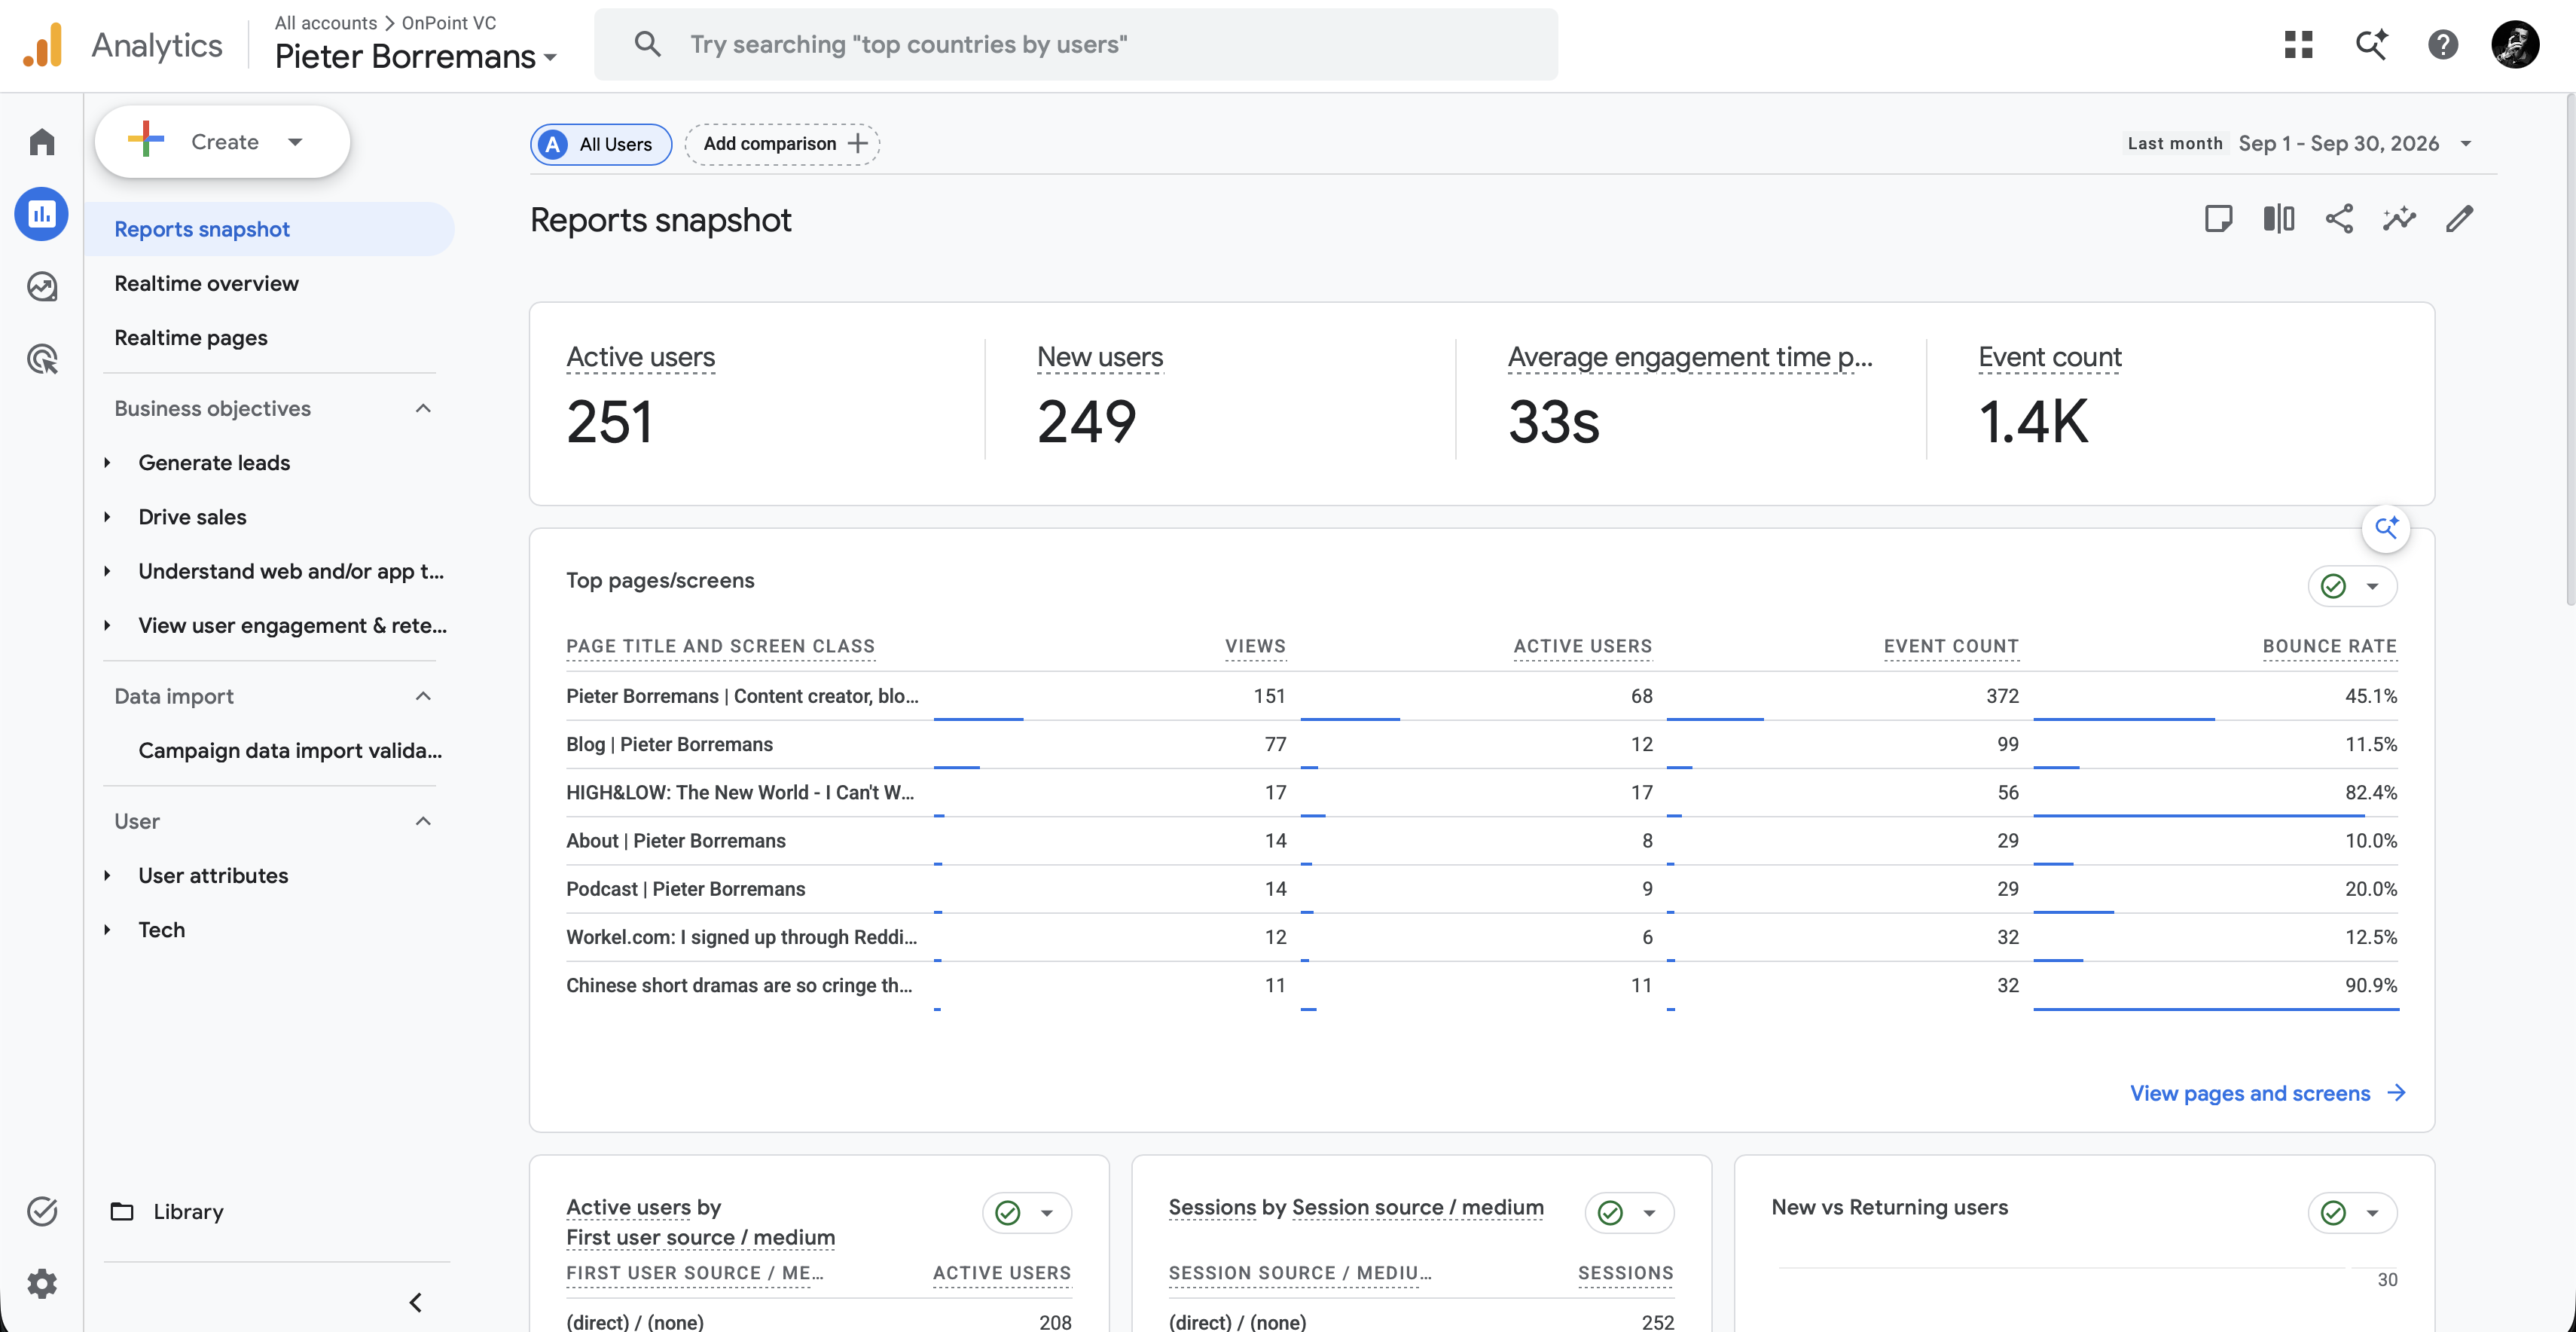The image size is (2576, 1332).
Task: Open the Advertising icon in left rail
Action: [x=42, y=359]
